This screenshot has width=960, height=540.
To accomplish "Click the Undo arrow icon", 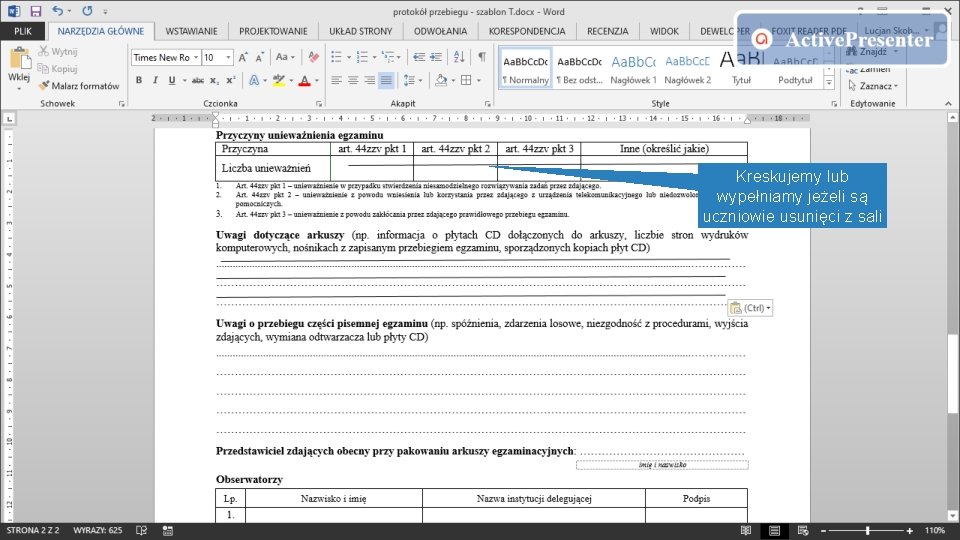I will (58, 11).
